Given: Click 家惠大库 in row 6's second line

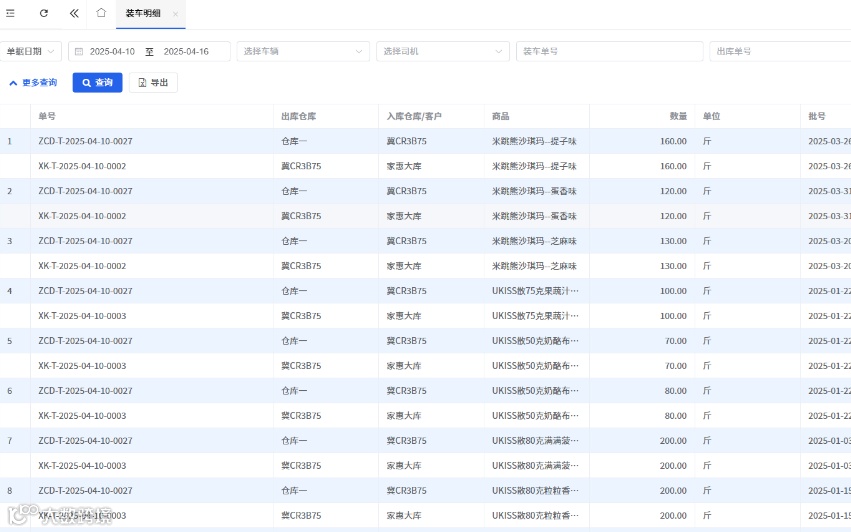Looking at the screenshot, I should 404,416.
